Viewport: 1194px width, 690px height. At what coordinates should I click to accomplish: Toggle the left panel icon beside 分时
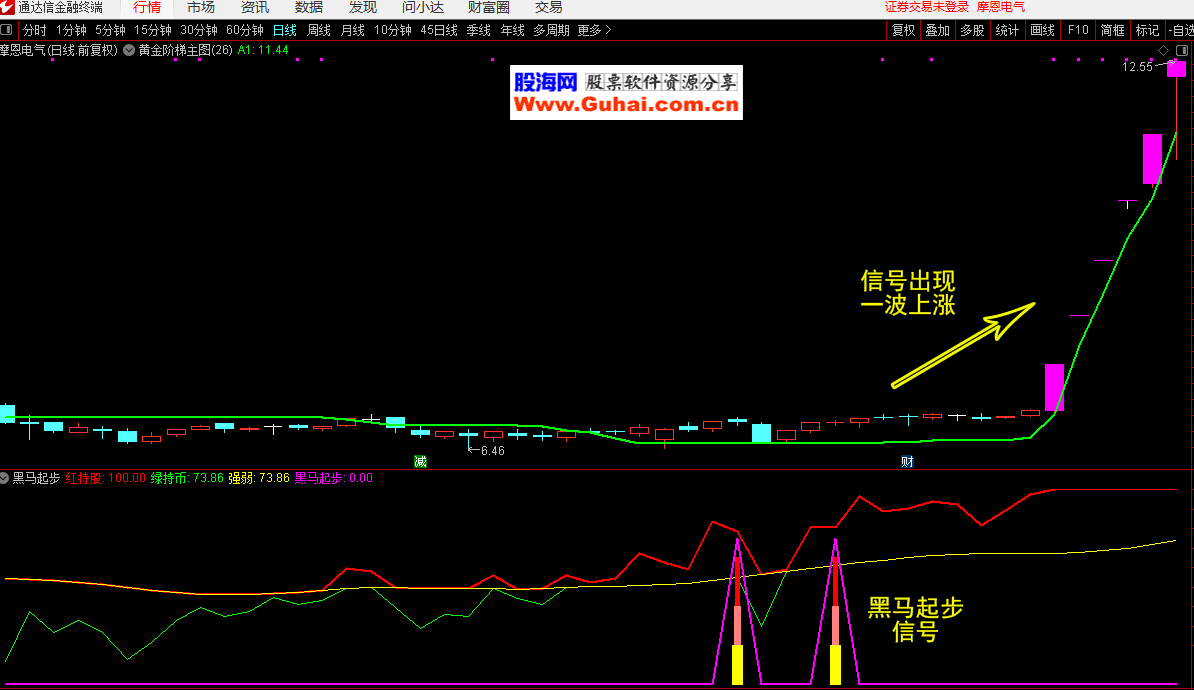click(x=9, y=30)
